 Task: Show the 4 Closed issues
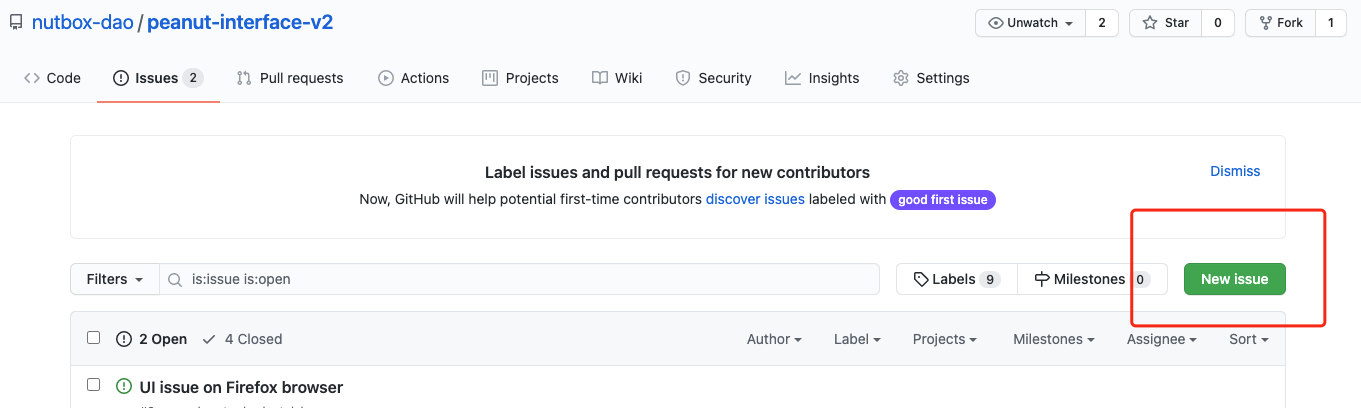coord(242,339)
